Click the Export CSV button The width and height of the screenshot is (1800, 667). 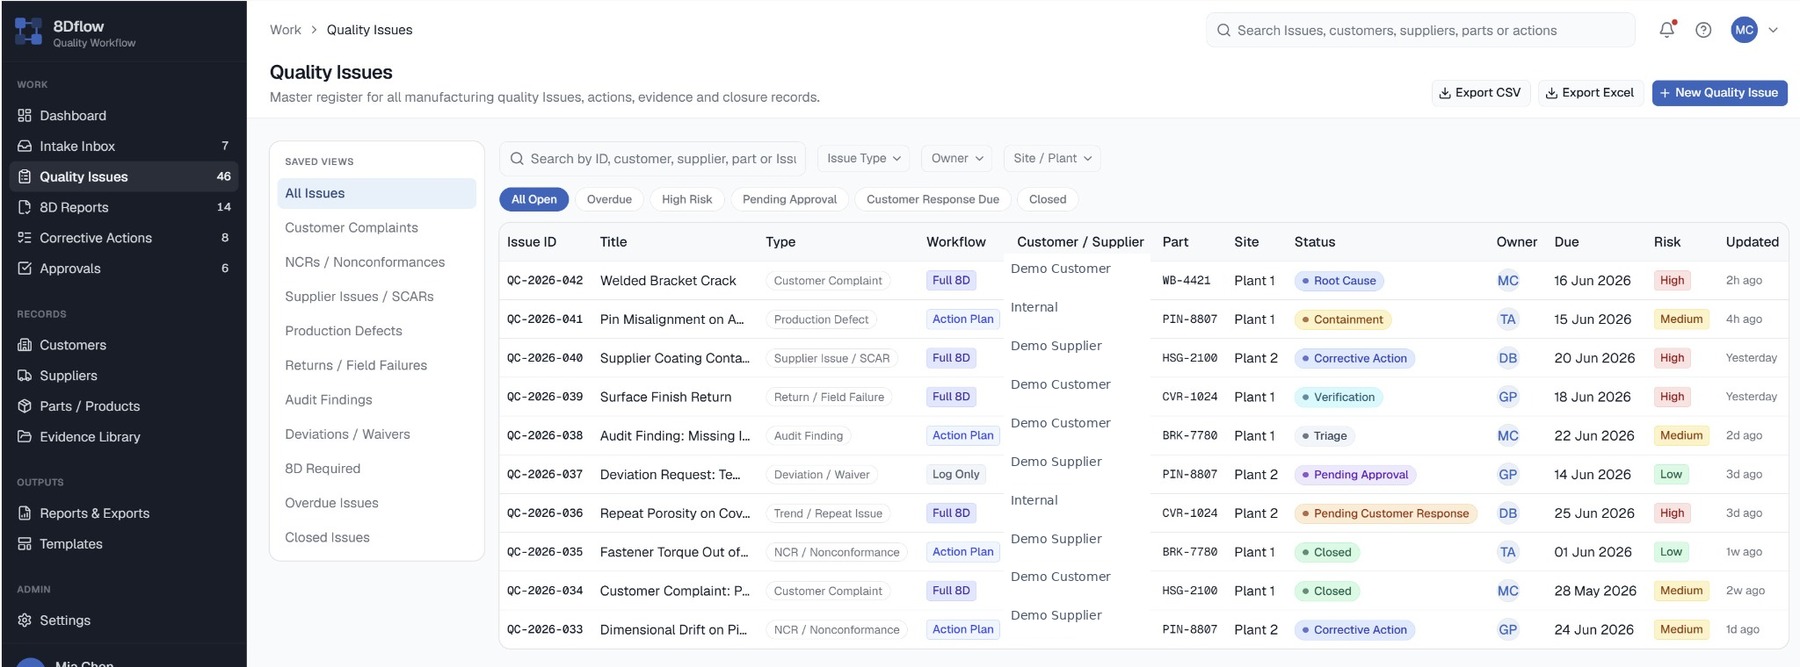(1480, 93)
